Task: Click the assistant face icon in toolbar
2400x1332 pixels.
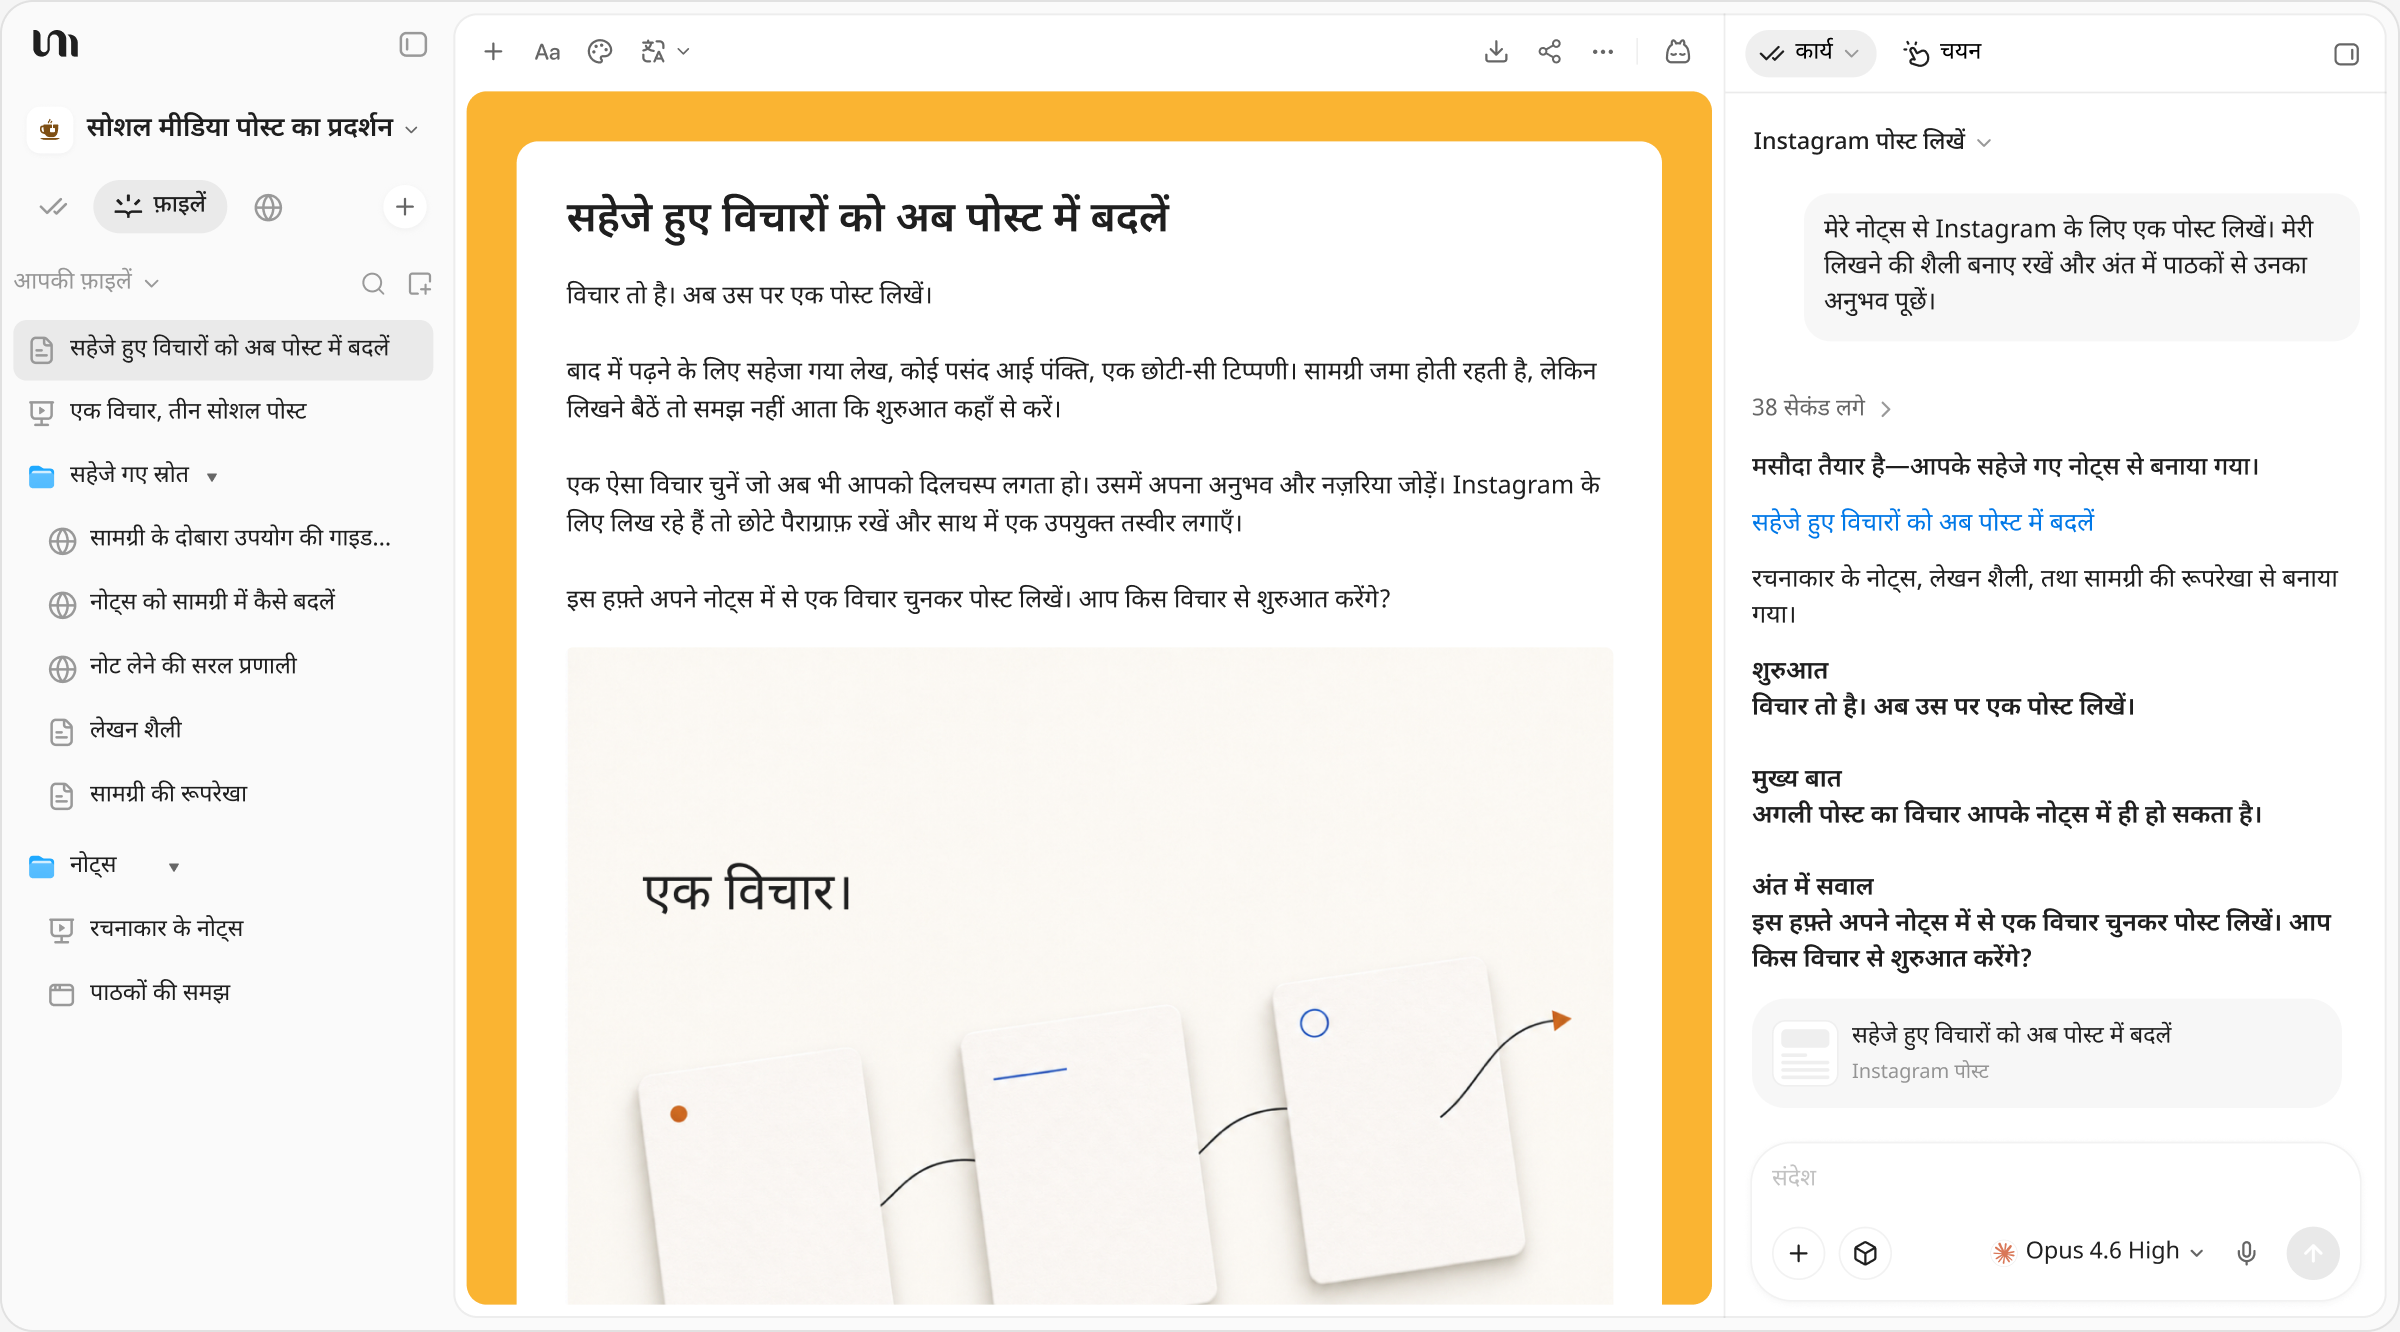Action: point(1678,52)
